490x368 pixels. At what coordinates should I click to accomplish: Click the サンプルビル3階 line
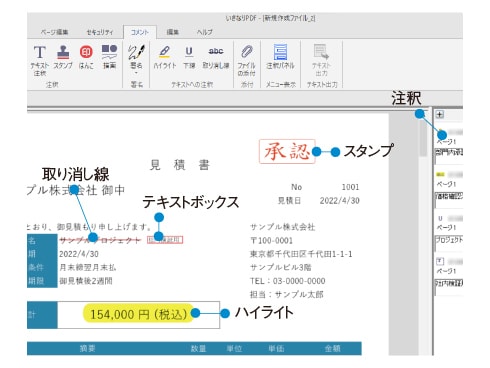pos(281,267)
